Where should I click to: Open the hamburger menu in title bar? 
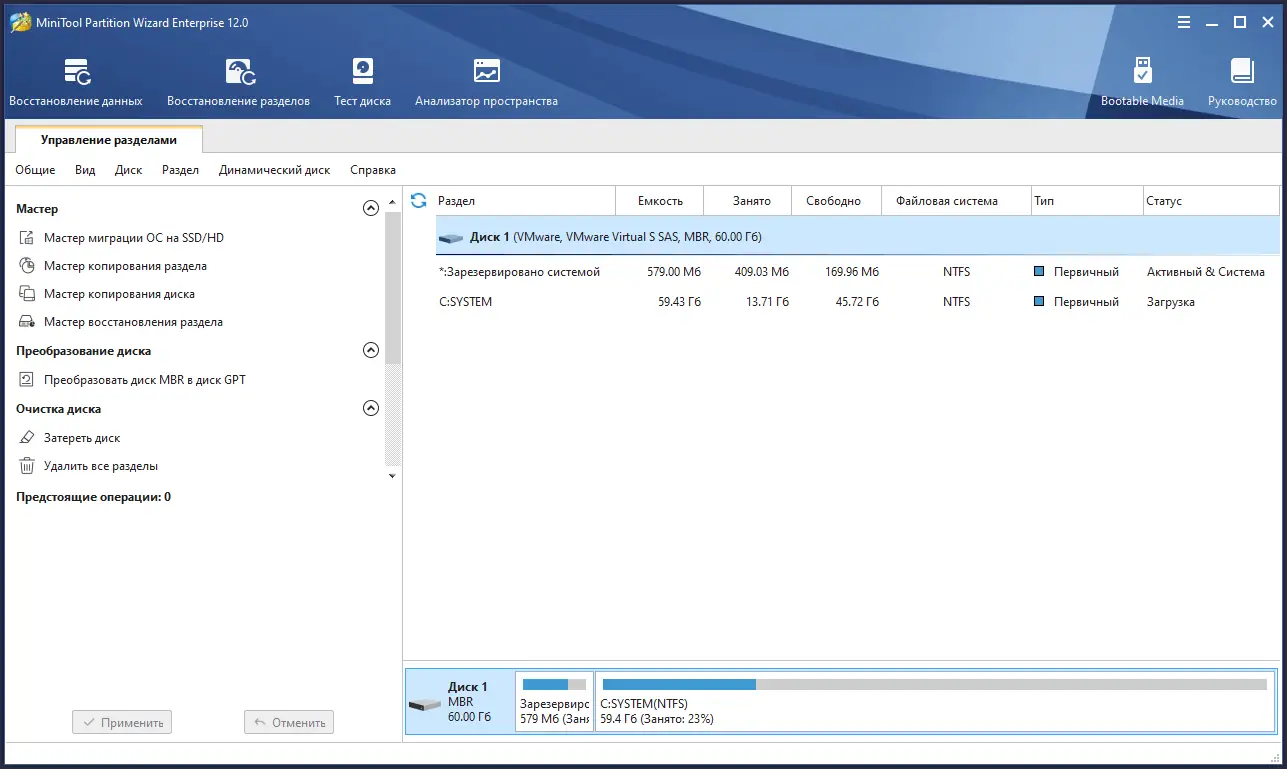1183,21
